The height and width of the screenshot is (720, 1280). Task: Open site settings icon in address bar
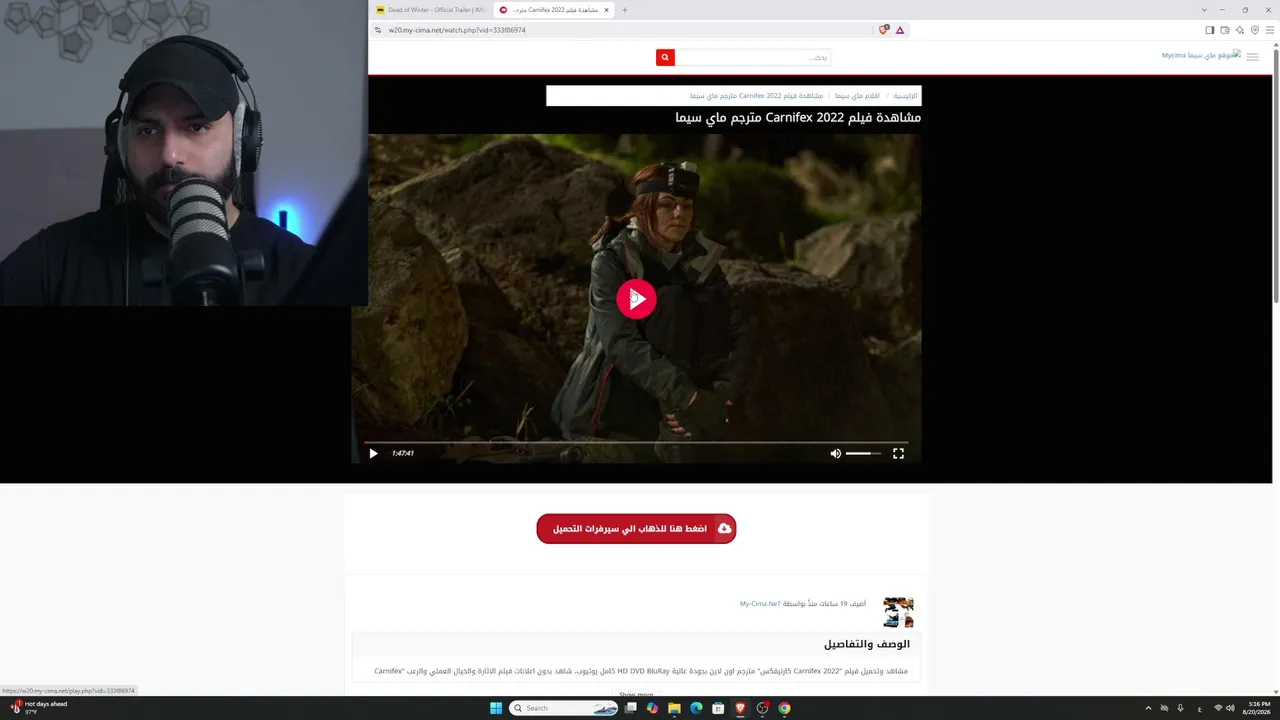pos(378,30)
